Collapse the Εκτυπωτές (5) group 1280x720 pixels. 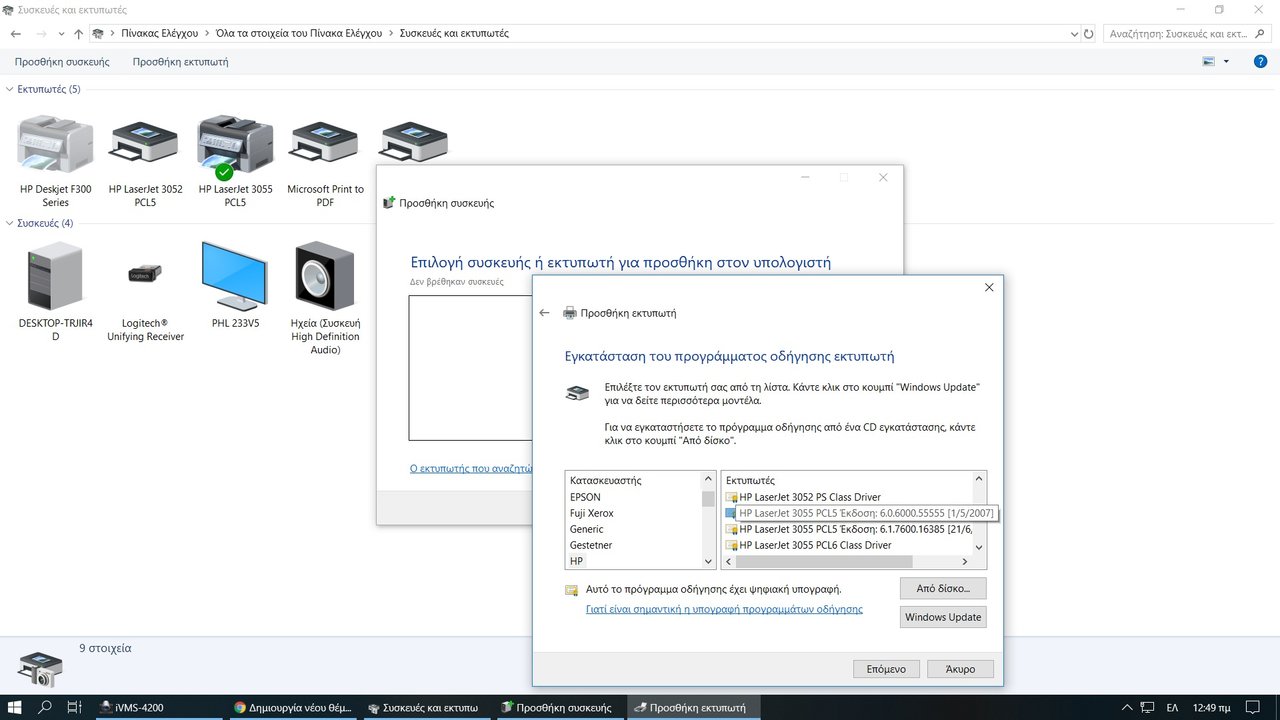[10, 89]
